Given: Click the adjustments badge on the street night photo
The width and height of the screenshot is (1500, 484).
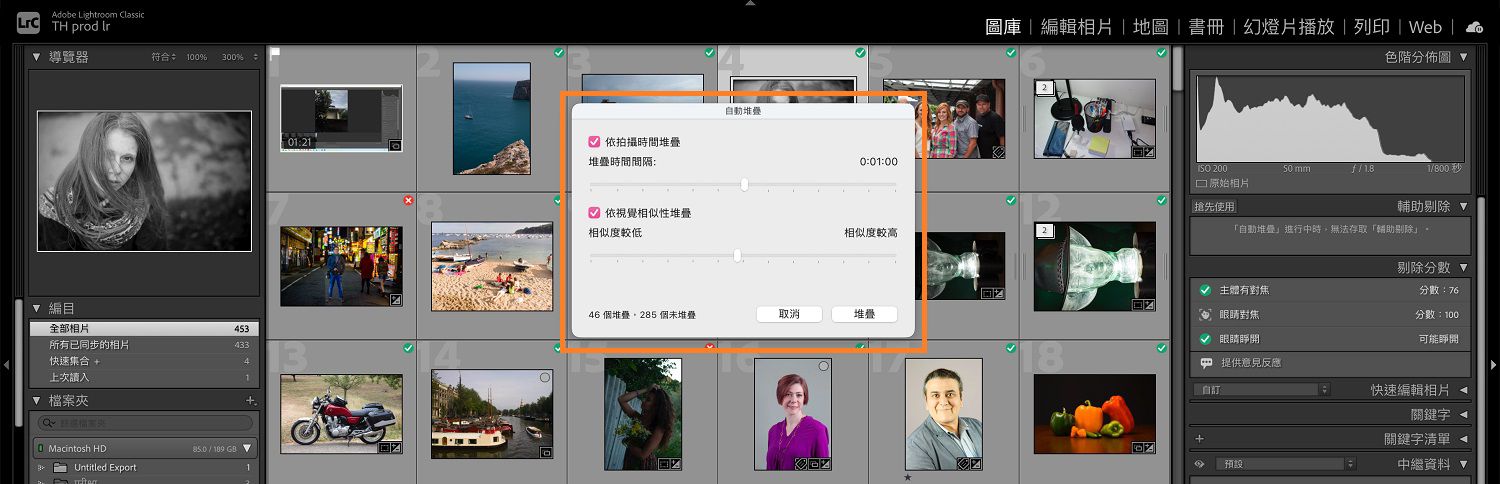Looking at the screenshot, I should point(396,299).
